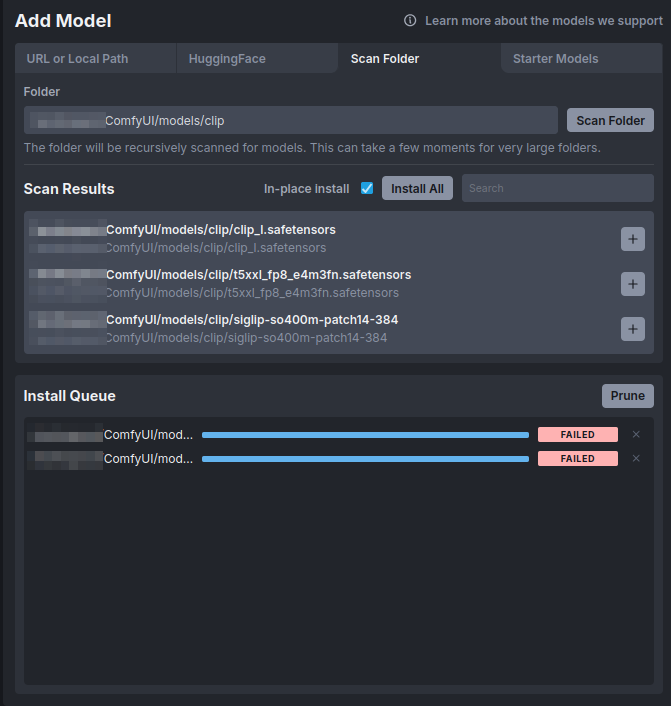This screenshot has height=706, width=671.
Task: Add the t5xxl_fp8_e4m3fn.safetensors model with plus icon
Action: 633,284
